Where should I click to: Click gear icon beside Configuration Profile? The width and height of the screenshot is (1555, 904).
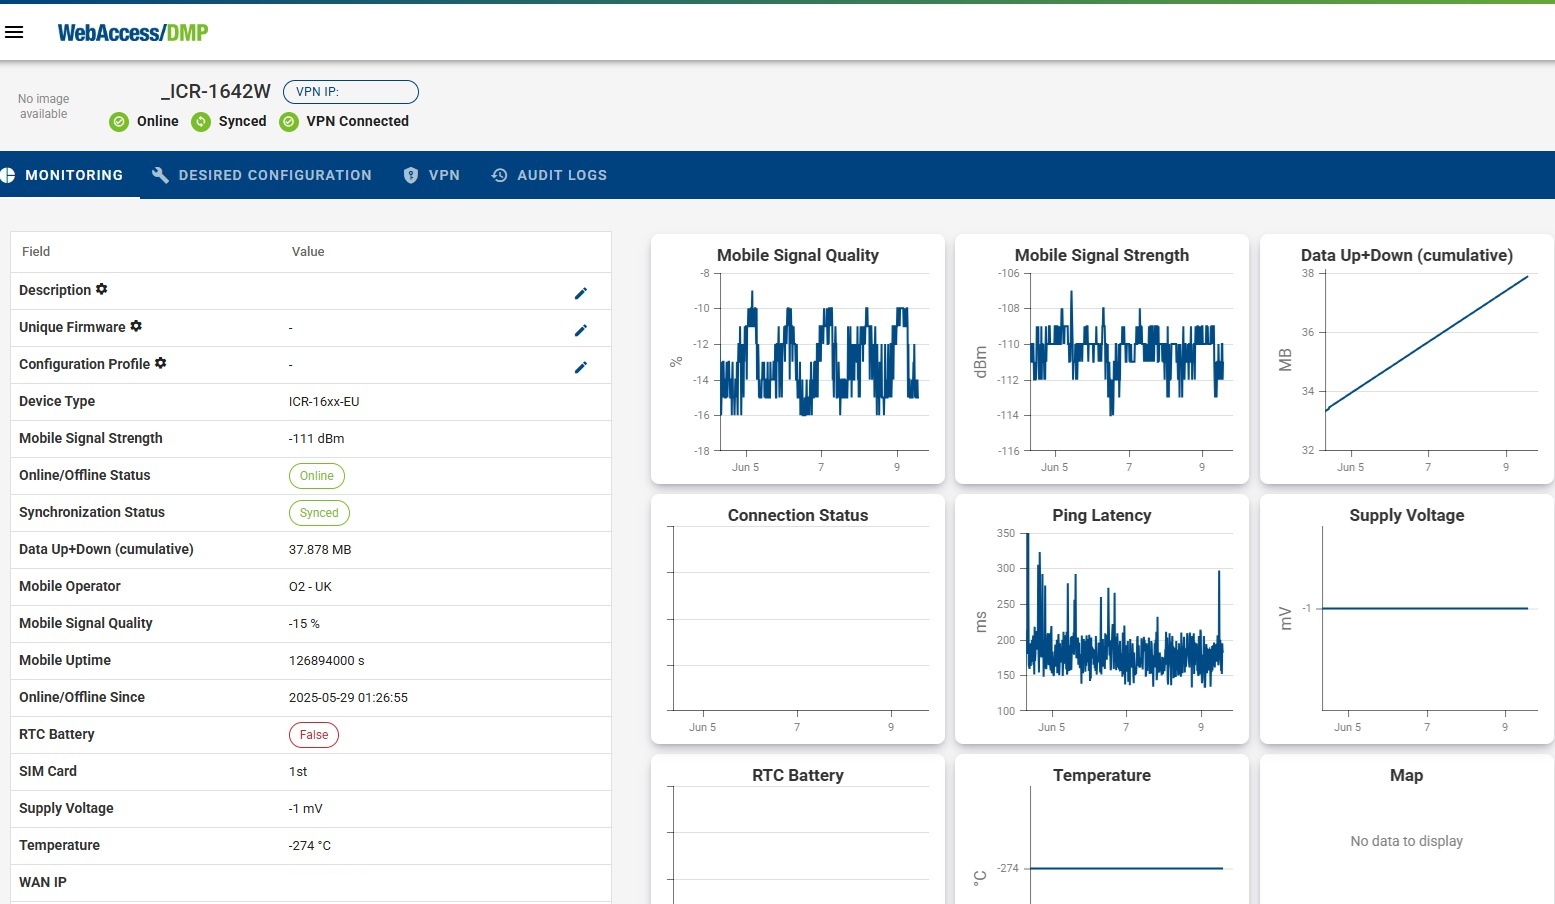click(160, 363)
